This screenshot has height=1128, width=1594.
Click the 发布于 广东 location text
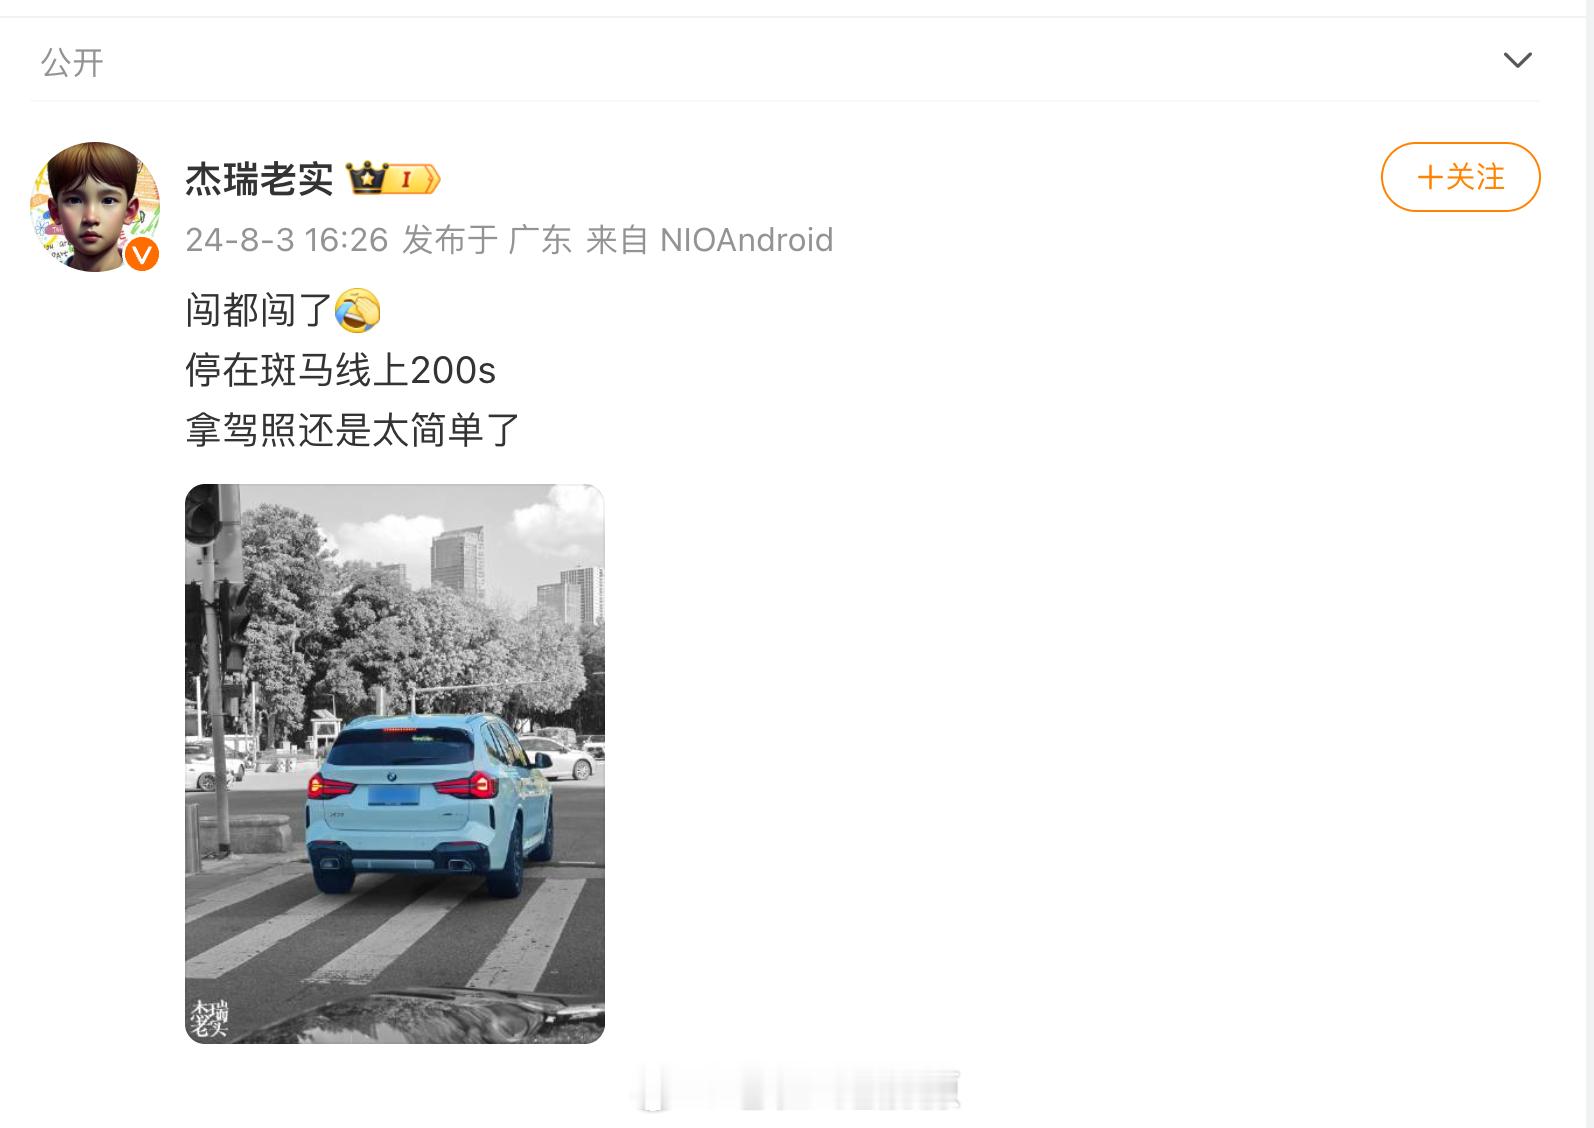[487, 240]
